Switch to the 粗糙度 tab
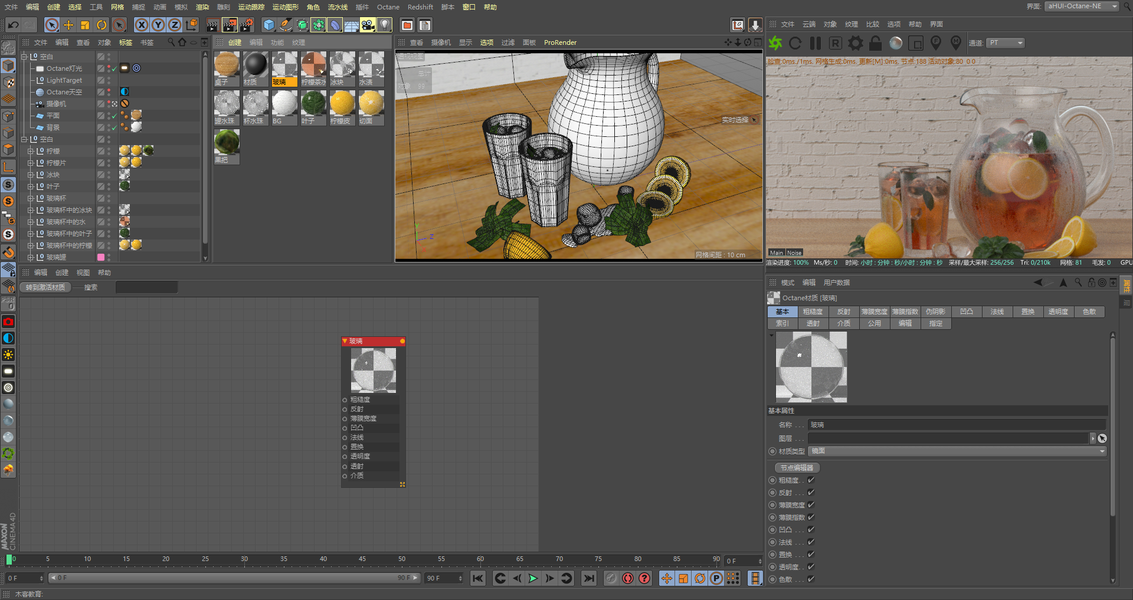Screen dimensions: 1133x600 [x=813, y=312]
